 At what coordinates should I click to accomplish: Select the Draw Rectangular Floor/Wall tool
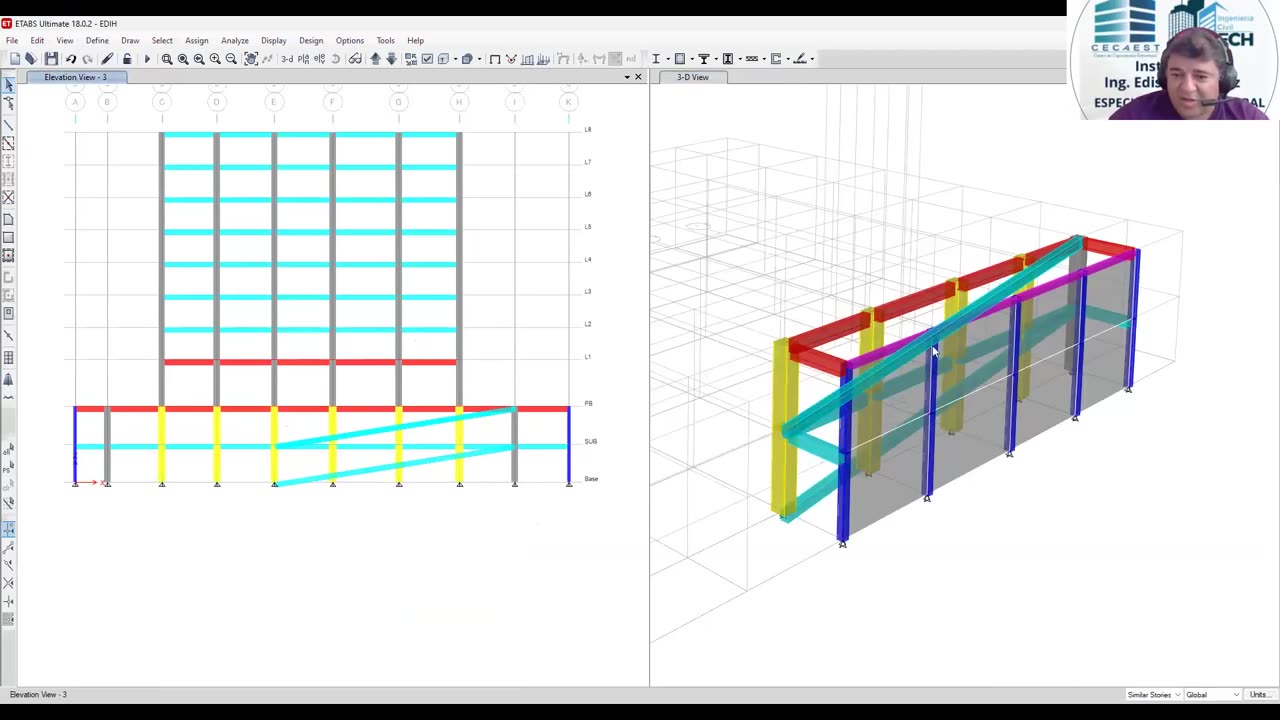coord(9,238)
